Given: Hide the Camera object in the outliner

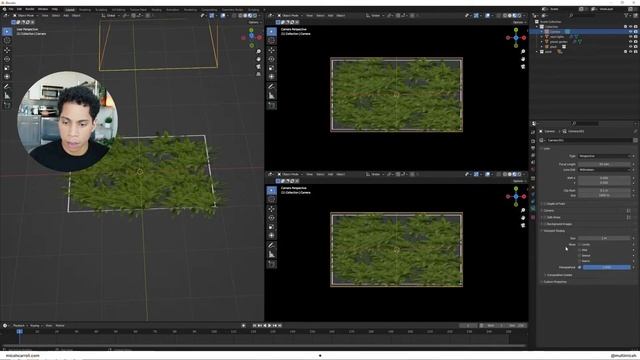Looking at the screenshot, I should (630, 31).
